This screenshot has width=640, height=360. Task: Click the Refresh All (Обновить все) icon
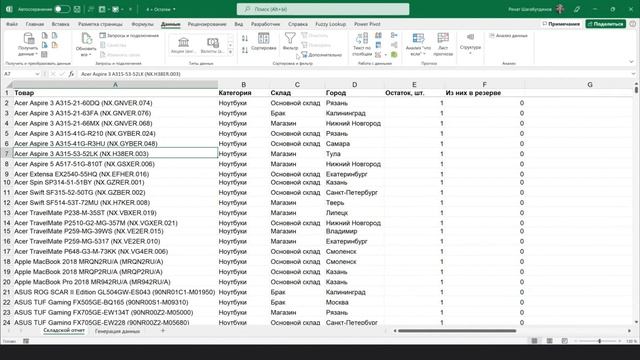pyautogui.click(x=86, y=39)
